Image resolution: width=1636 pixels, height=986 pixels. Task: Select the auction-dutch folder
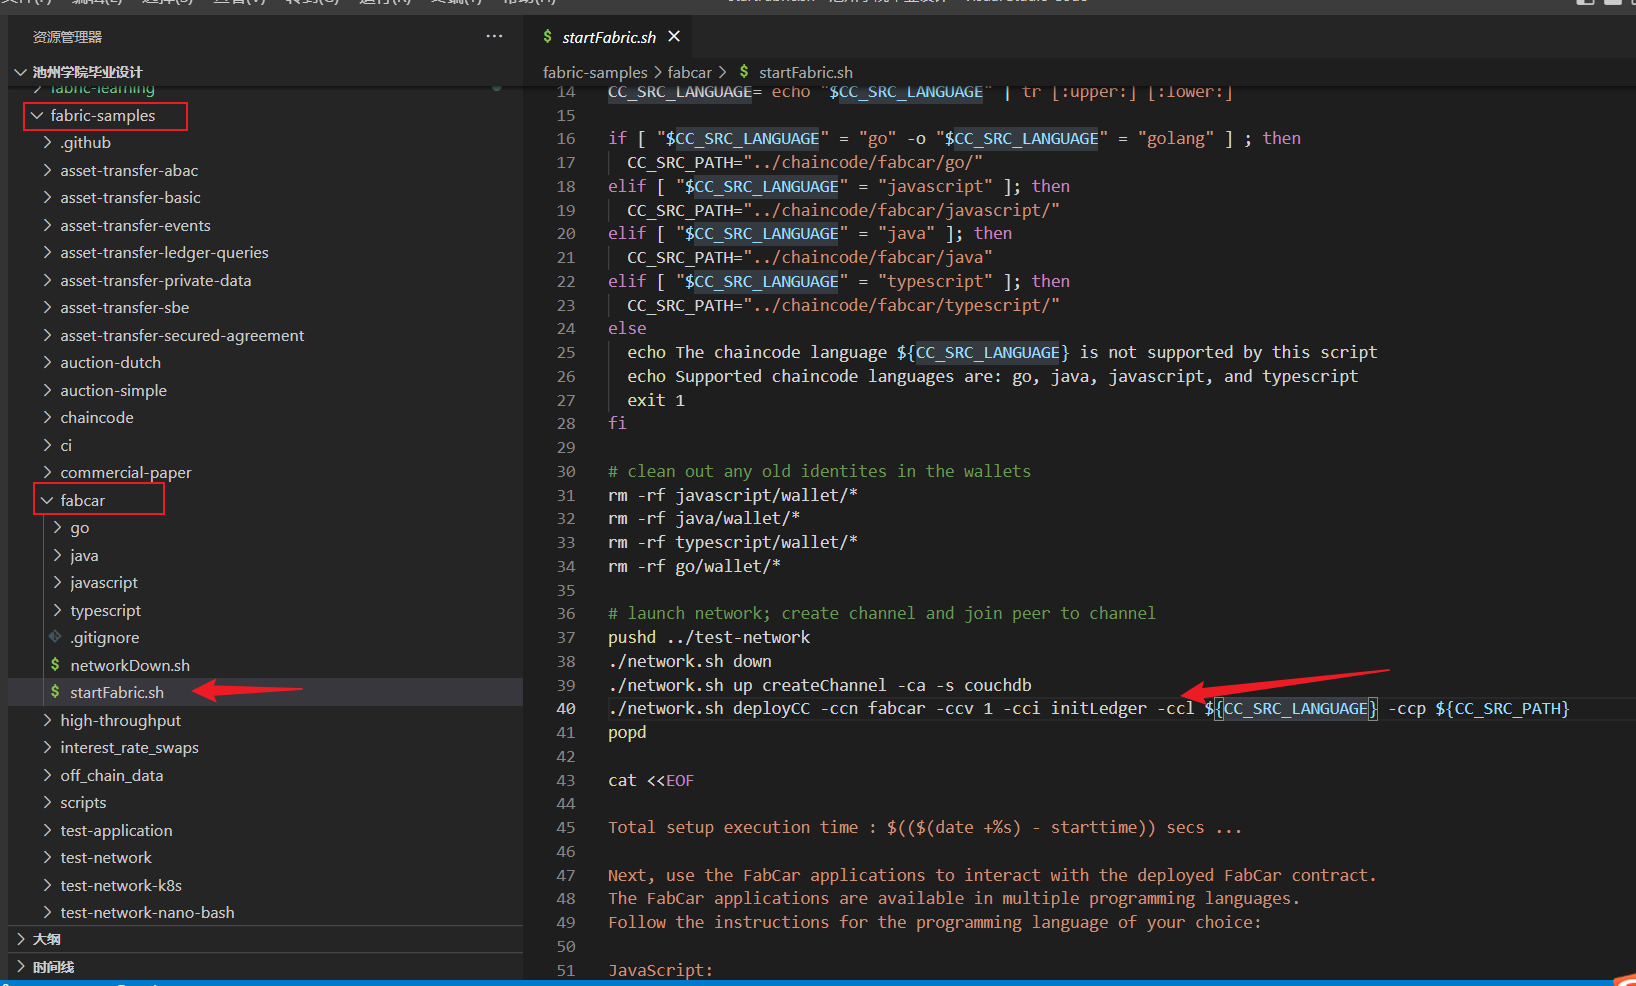click(111, 362)
